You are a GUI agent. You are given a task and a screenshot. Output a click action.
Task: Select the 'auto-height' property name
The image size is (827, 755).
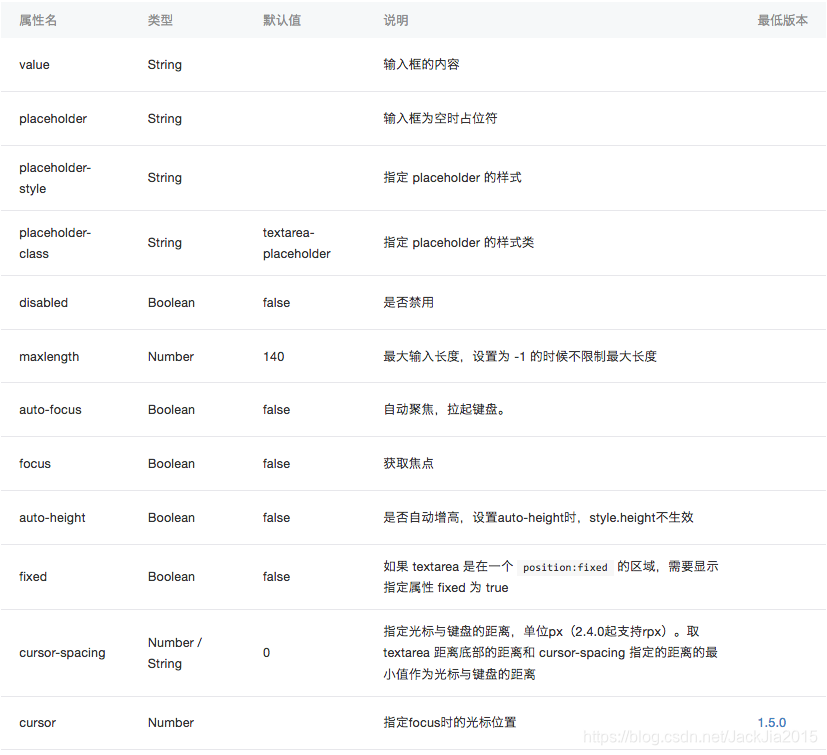point(52,518)
